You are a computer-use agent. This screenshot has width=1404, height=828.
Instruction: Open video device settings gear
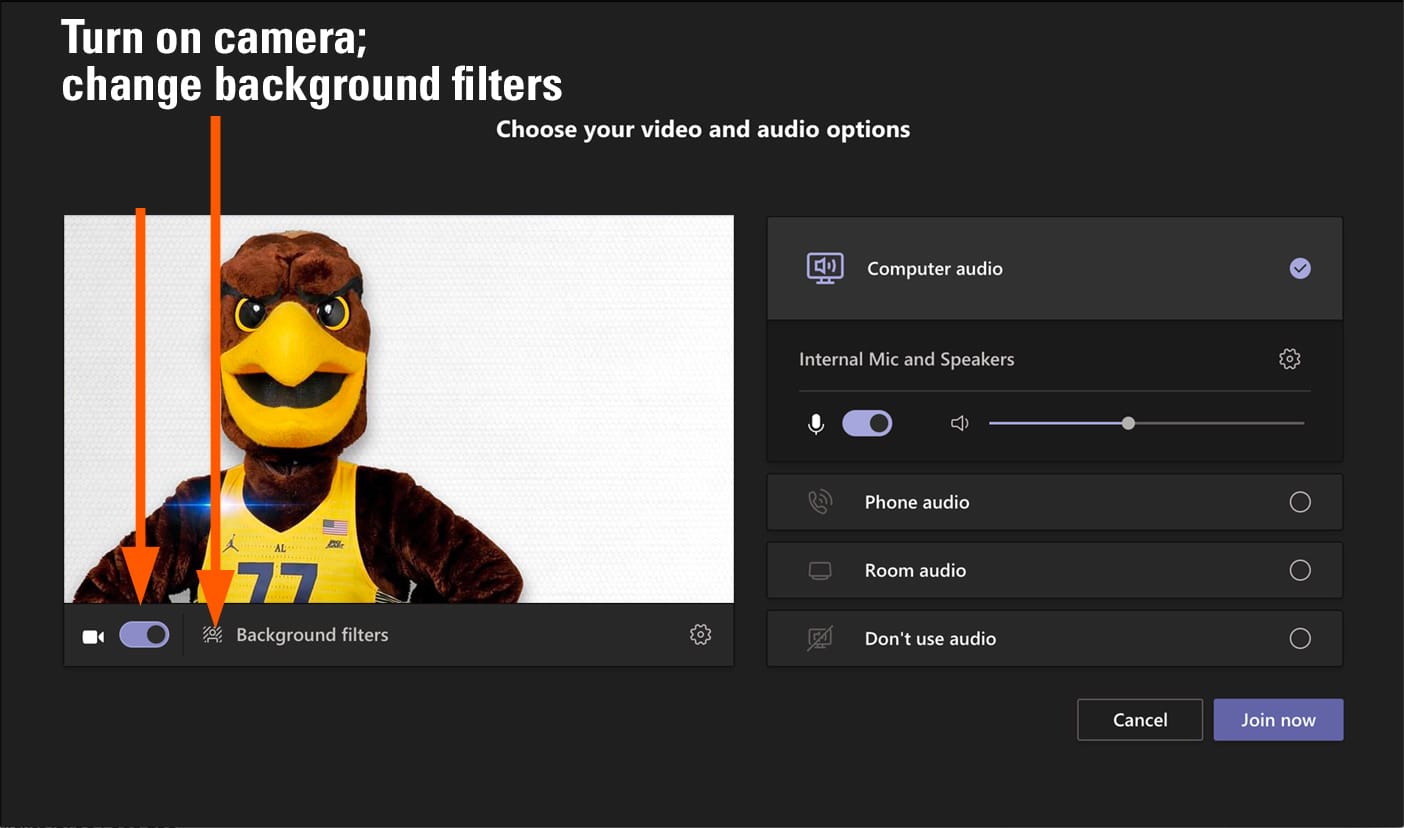click(700, 635)
